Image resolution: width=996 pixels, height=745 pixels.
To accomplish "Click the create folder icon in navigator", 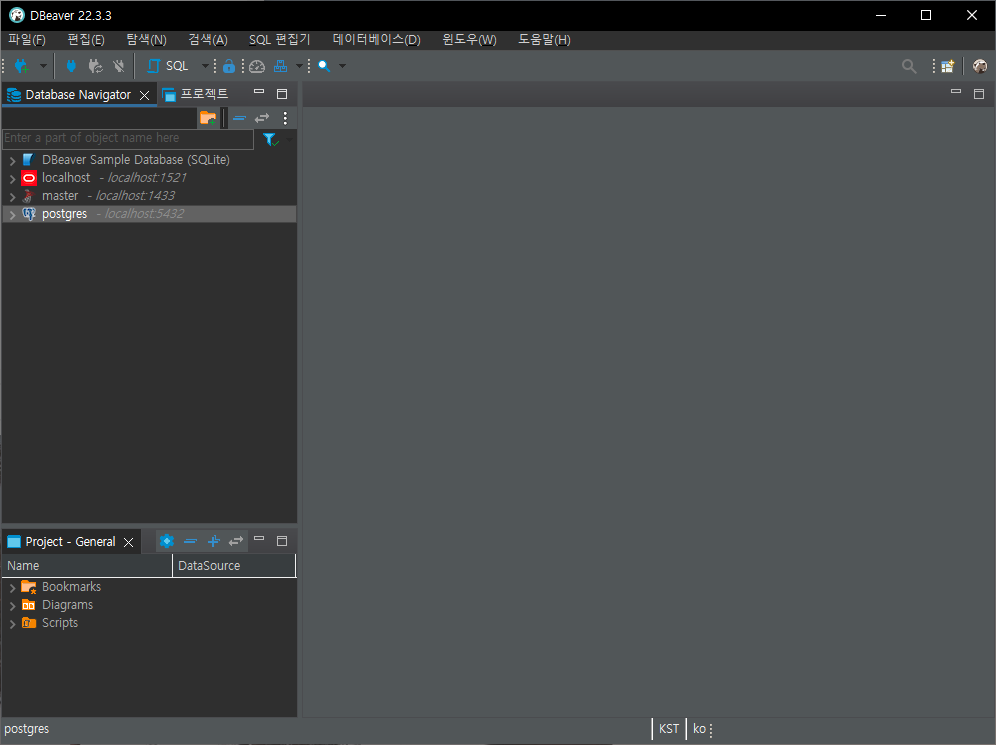I will point(208,117).
